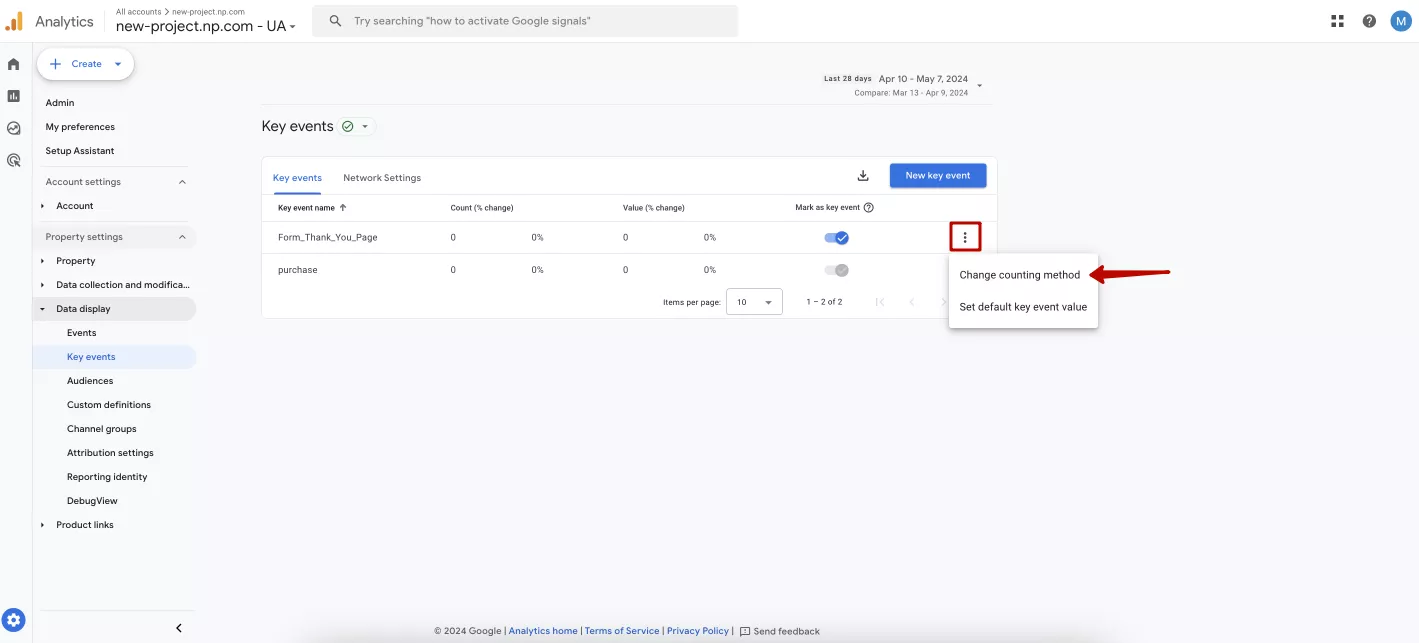Expand the Property tree item

point(43,261)
